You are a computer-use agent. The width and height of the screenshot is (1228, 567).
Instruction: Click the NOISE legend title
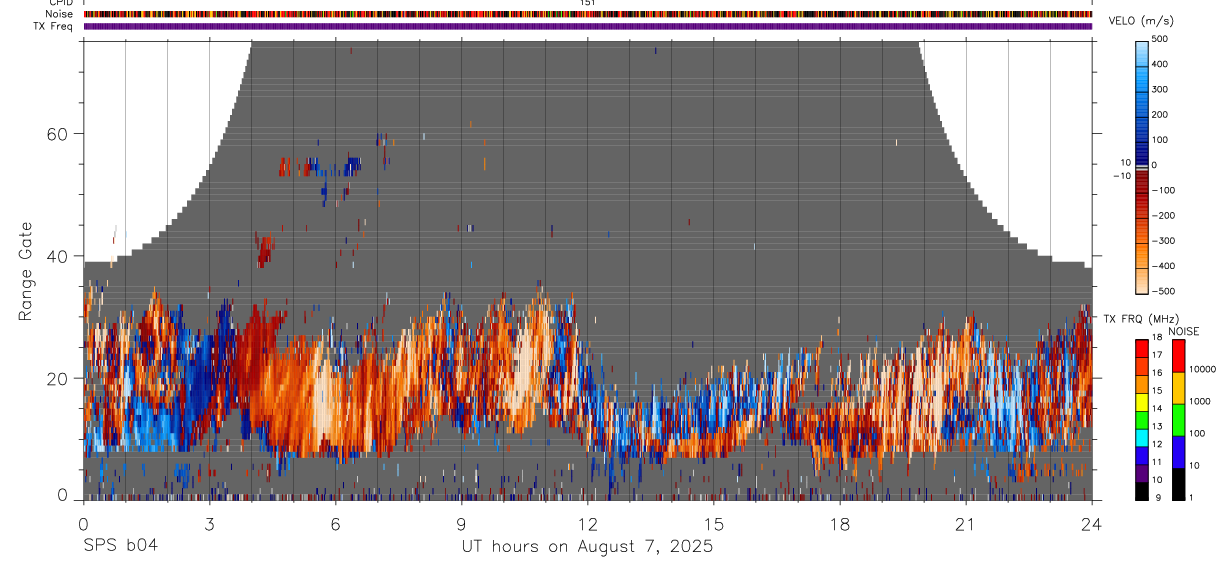[1183, 331]
